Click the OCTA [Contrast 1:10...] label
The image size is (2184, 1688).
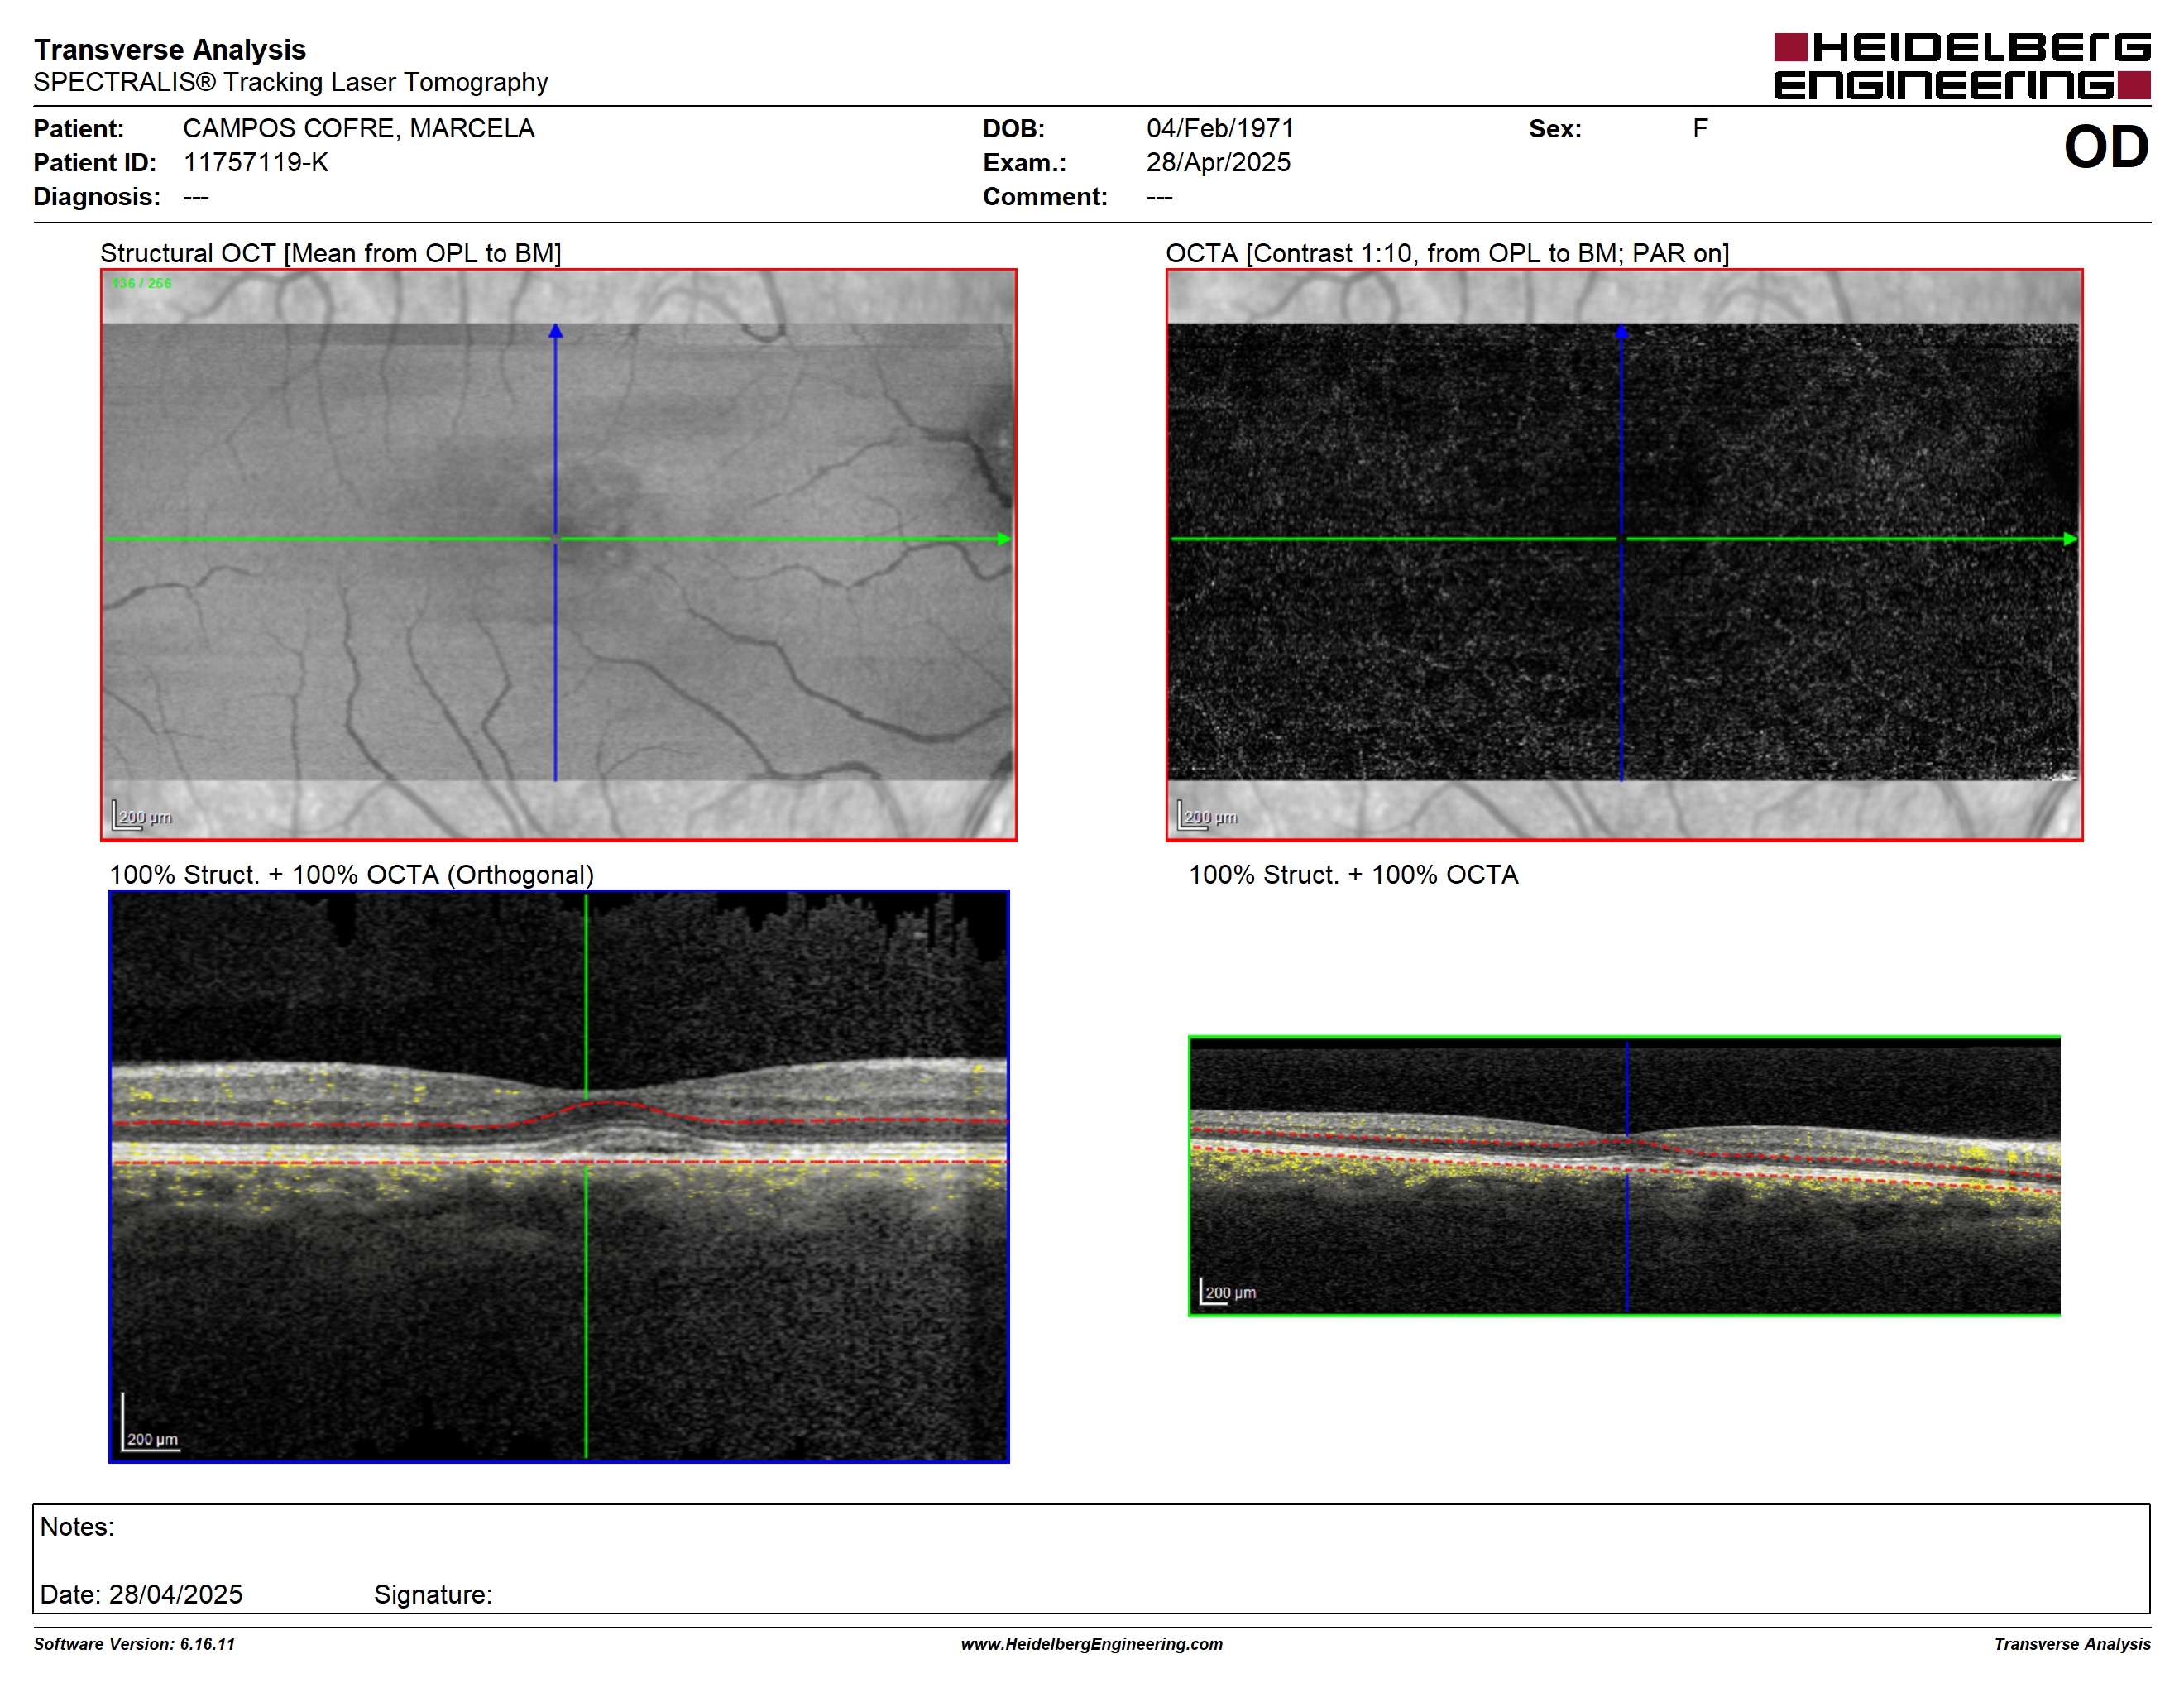tap(1447, 253)
